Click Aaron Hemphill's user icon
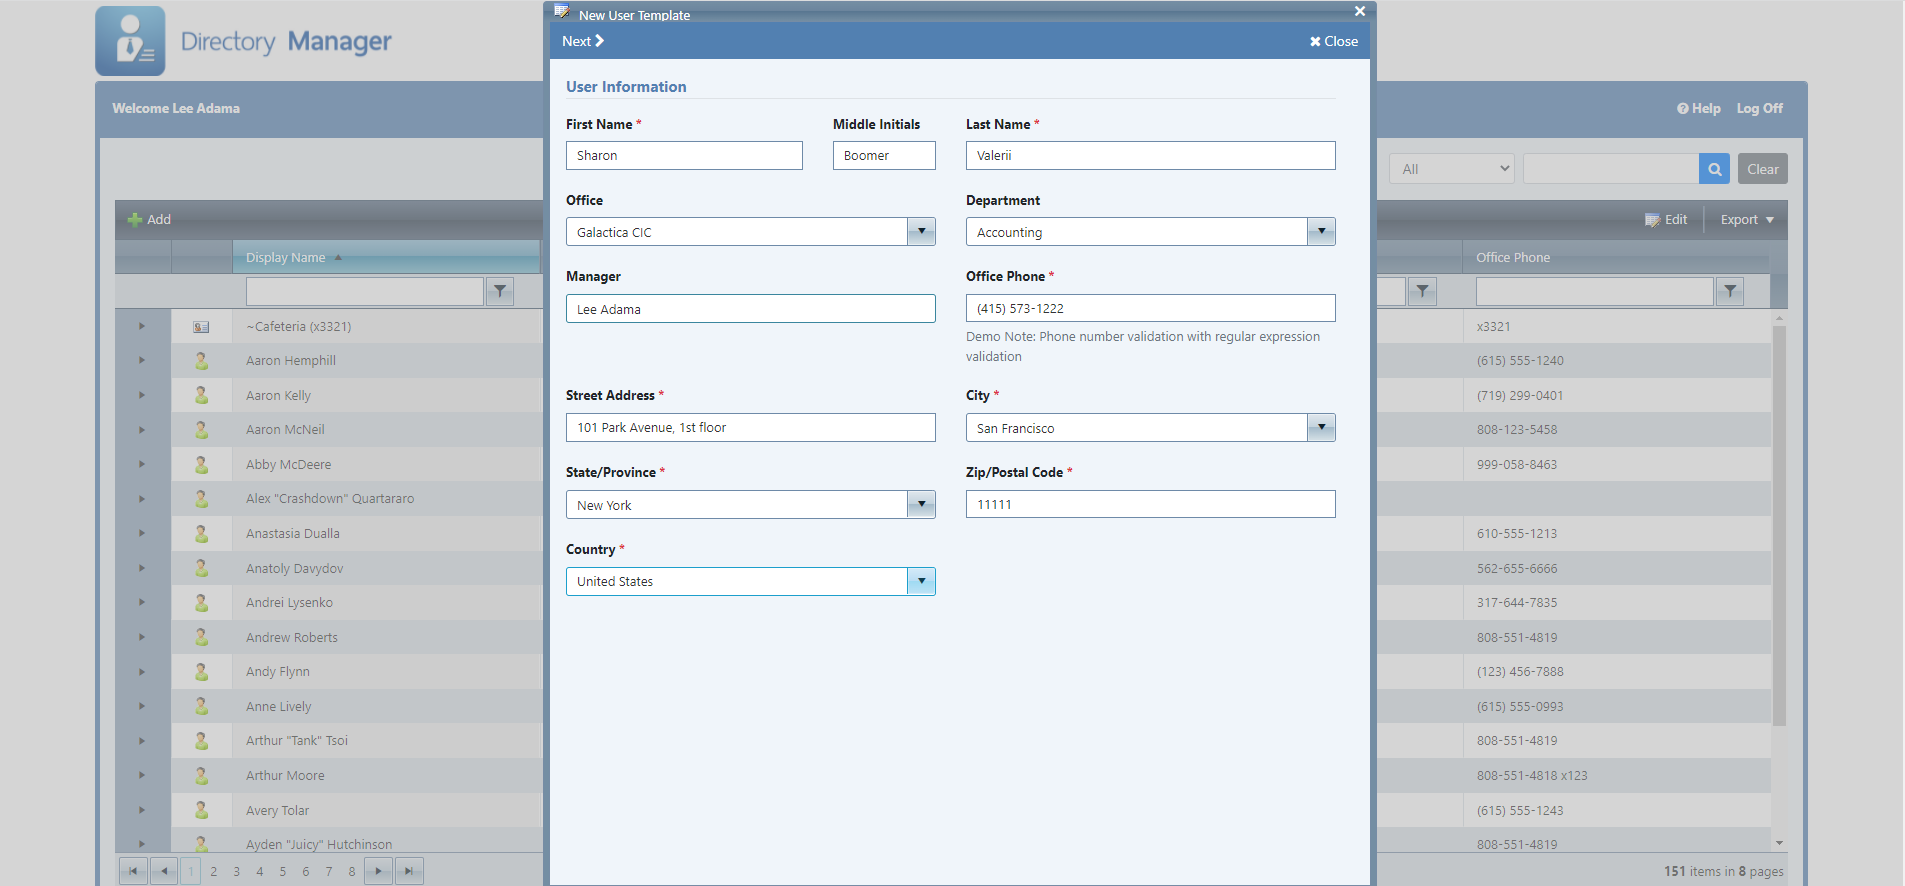 [201, 361]
